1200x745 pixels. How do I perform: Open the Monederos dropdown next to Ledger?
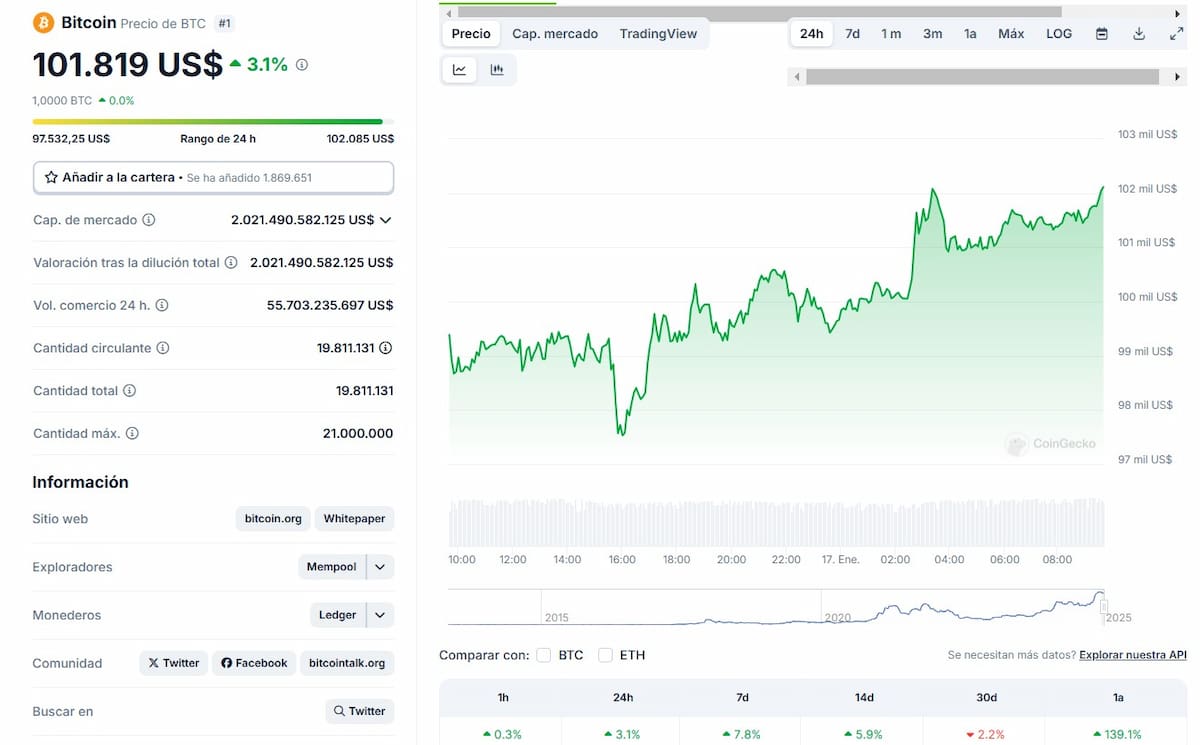coord(379,614)
